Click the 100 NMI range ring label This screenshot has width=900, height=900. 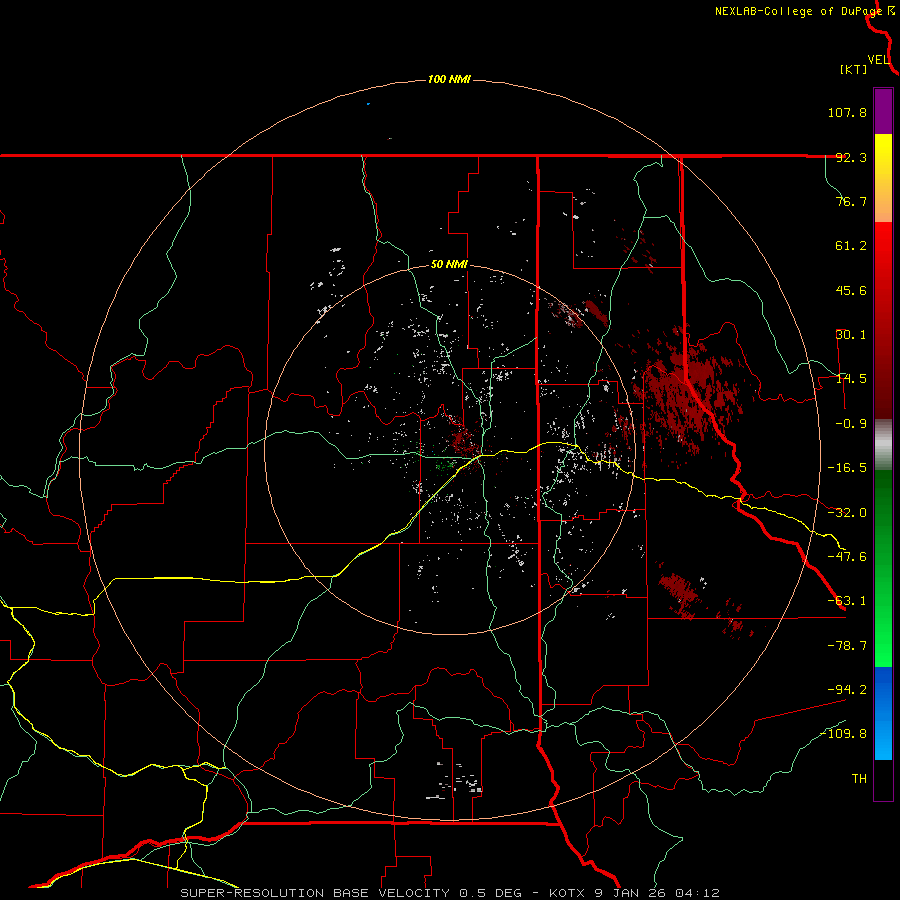pyautogui.click(x=449, y=79)
